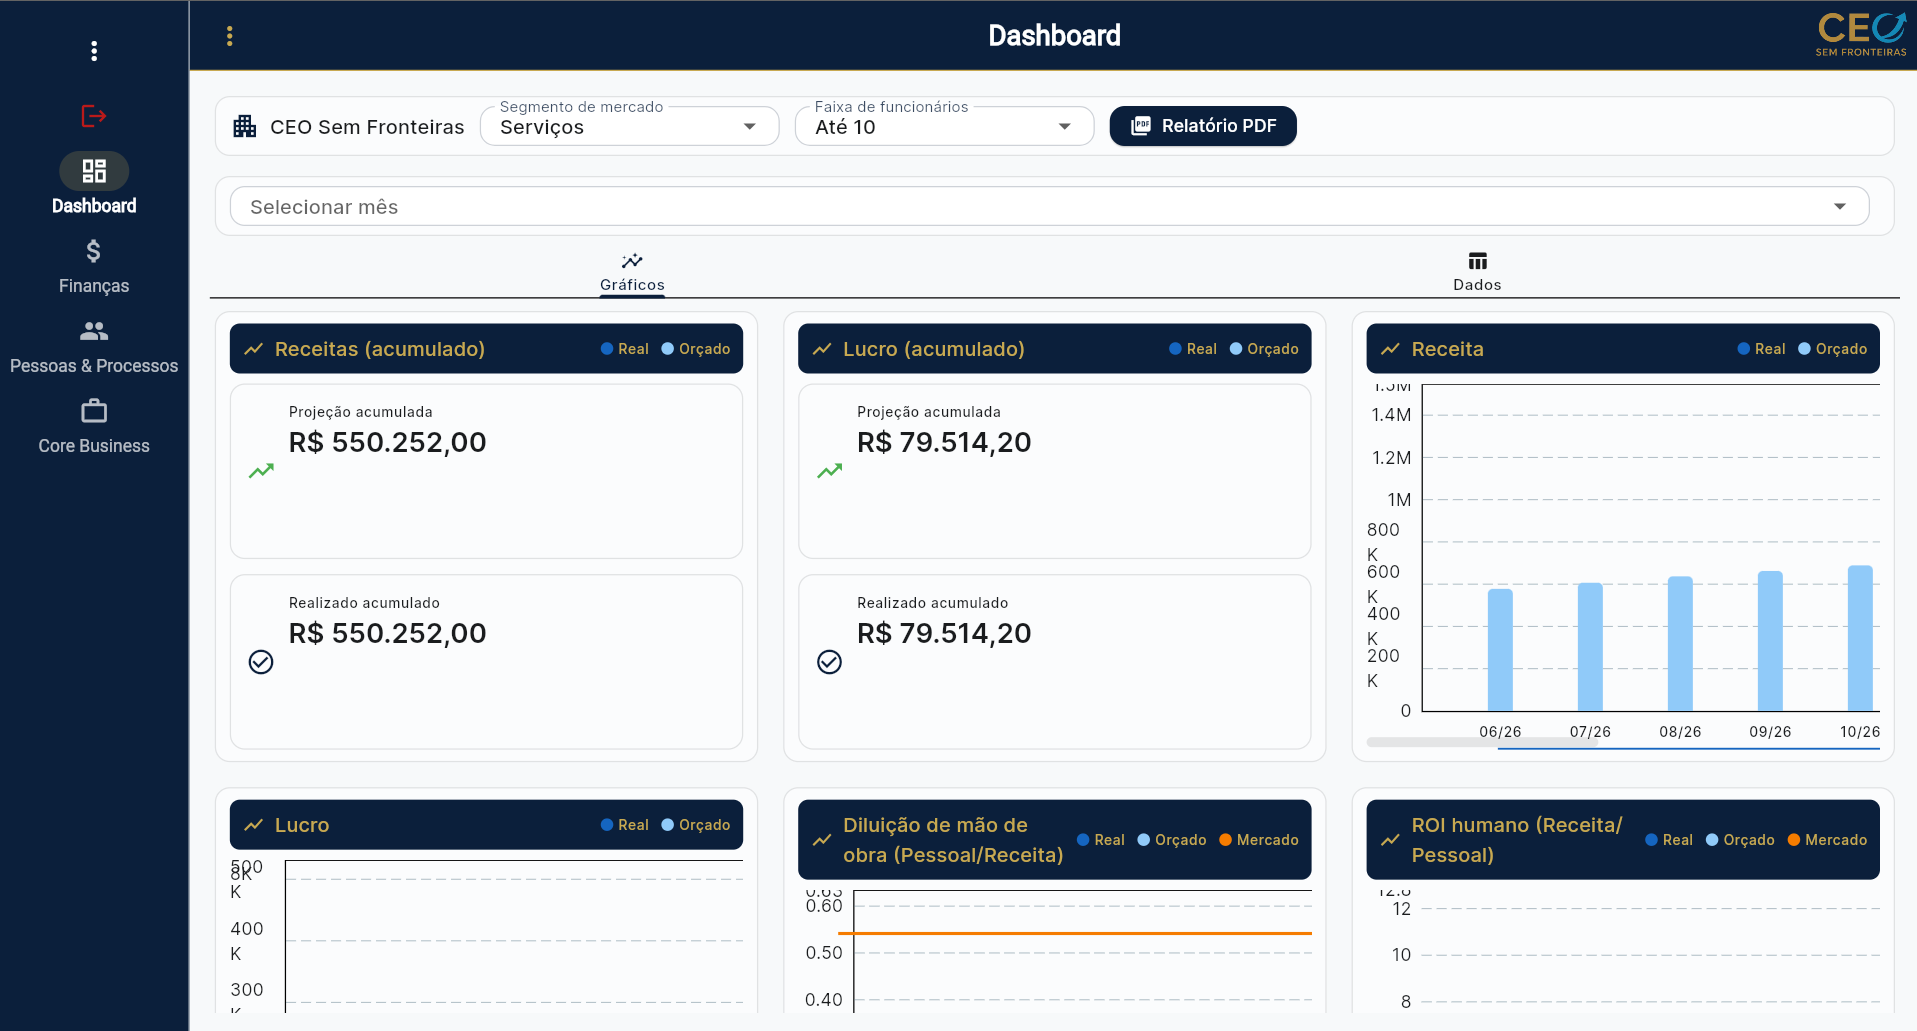Click the CEO Sem Fronteiras company name

[367, 127]
